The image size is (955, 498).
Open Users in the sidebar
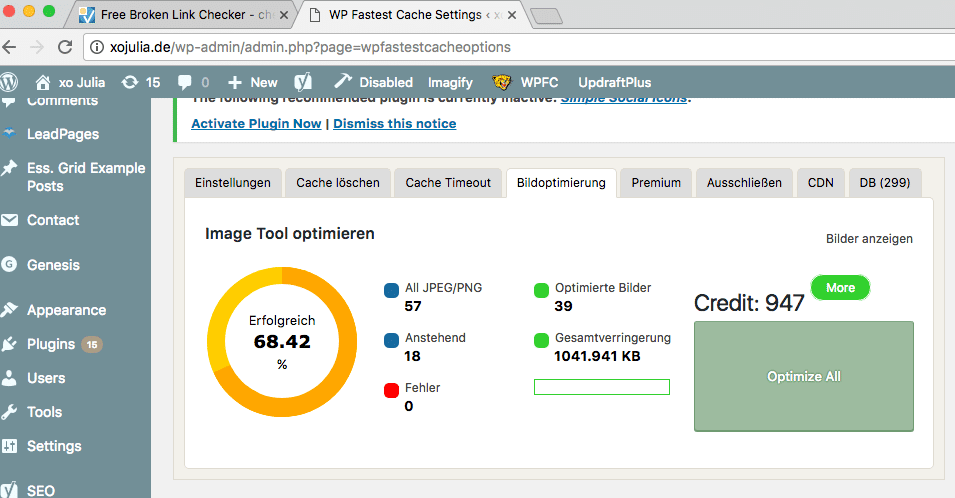(46, 378)
